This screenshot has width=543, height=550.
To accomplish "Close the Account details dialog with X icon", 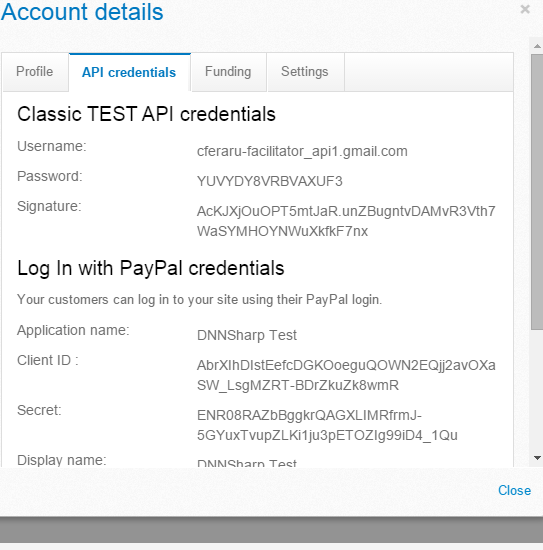I will (525, 9).
